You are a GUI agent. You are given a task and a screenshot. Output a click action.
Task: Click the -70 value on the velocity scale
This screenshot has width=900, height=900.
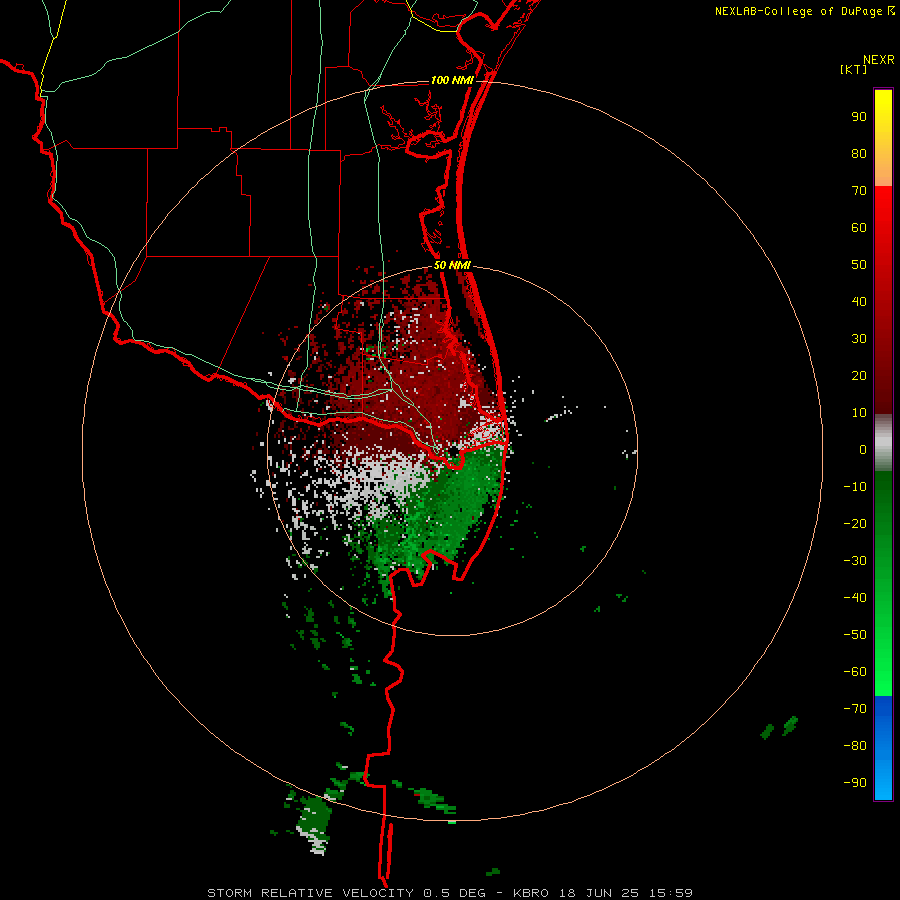tap(855, 709)
